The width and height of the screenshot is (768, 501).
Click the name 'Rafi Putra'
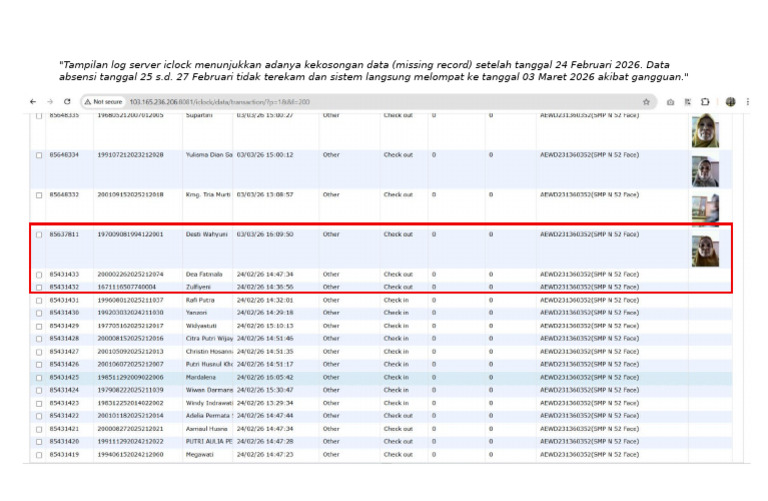[x=200, y=300]
